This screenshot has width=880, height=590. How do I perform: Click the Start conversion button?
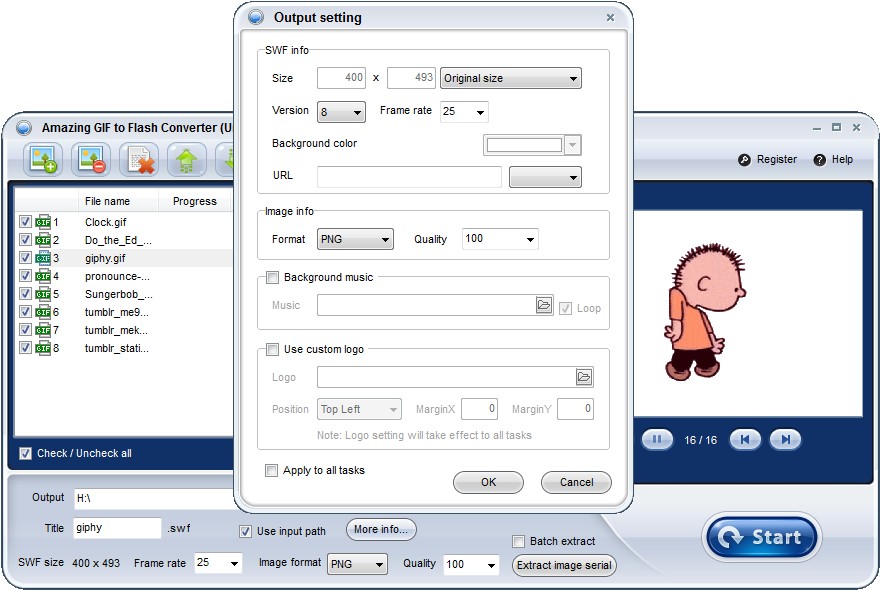[762, 537]
